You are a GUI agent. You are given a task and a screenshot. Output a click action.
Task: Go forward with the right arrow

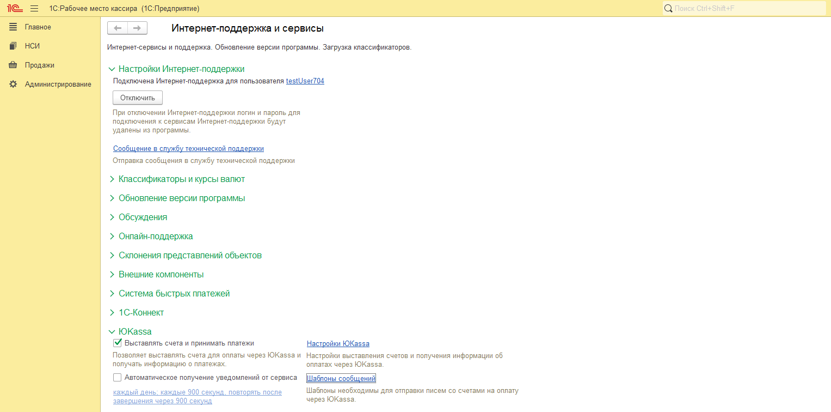click(x=137, y=28)
